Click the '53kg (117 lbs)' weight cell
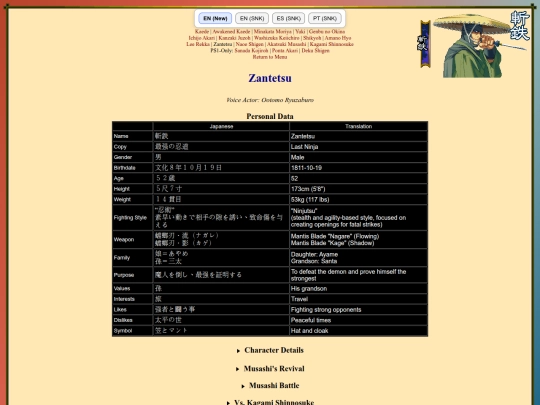Image resolution: width=540 pixels, height=405 pixels. click(359, 199)
